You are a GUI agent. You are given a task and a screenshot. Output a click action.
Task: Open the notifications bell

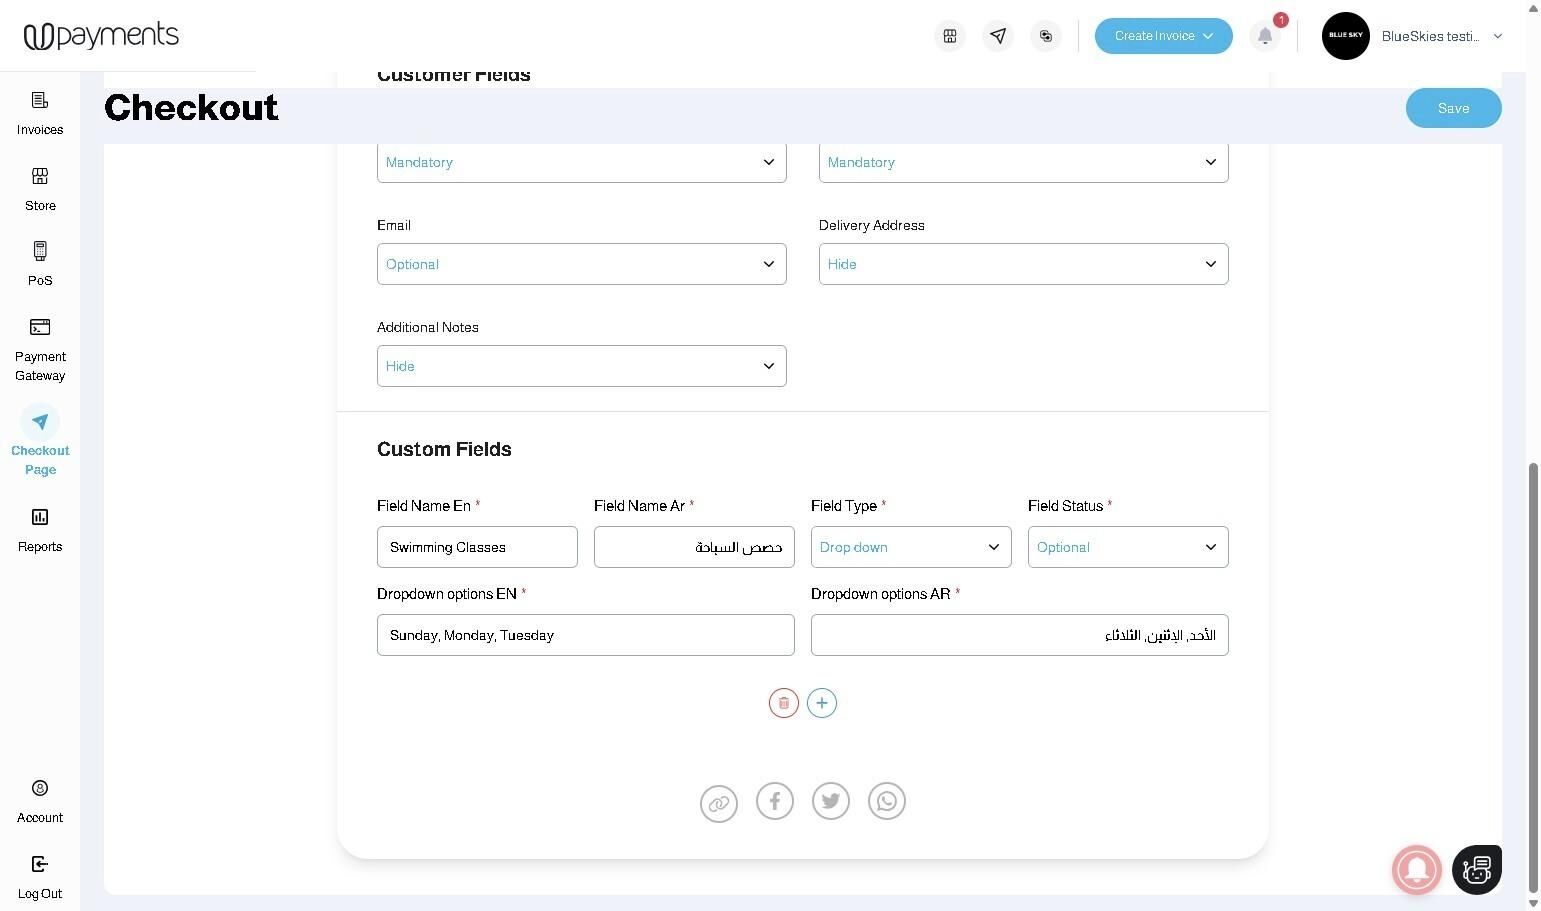click(1265, 36)
